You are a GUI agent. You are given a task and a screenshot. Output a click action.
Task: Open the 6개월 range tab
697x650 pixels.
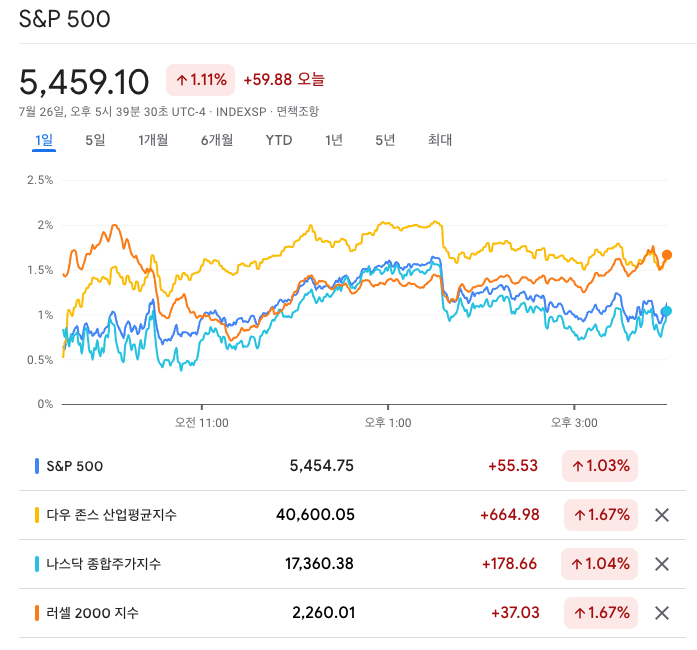(217, 140)
